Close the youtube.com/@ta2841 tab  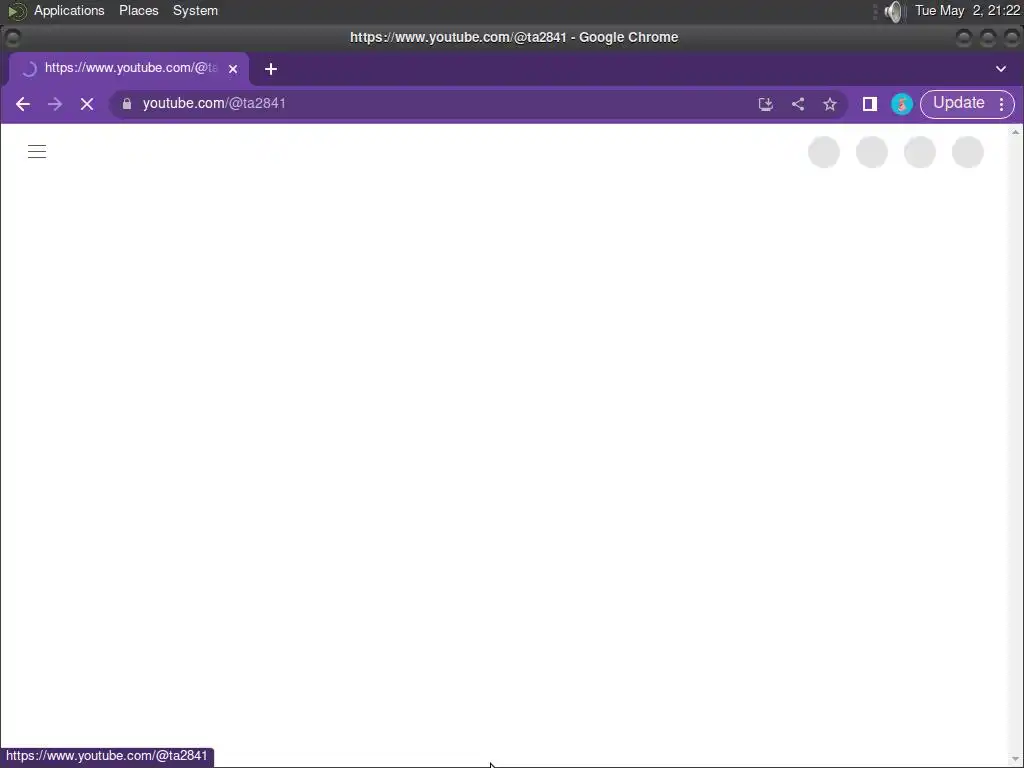click(233, 69)
